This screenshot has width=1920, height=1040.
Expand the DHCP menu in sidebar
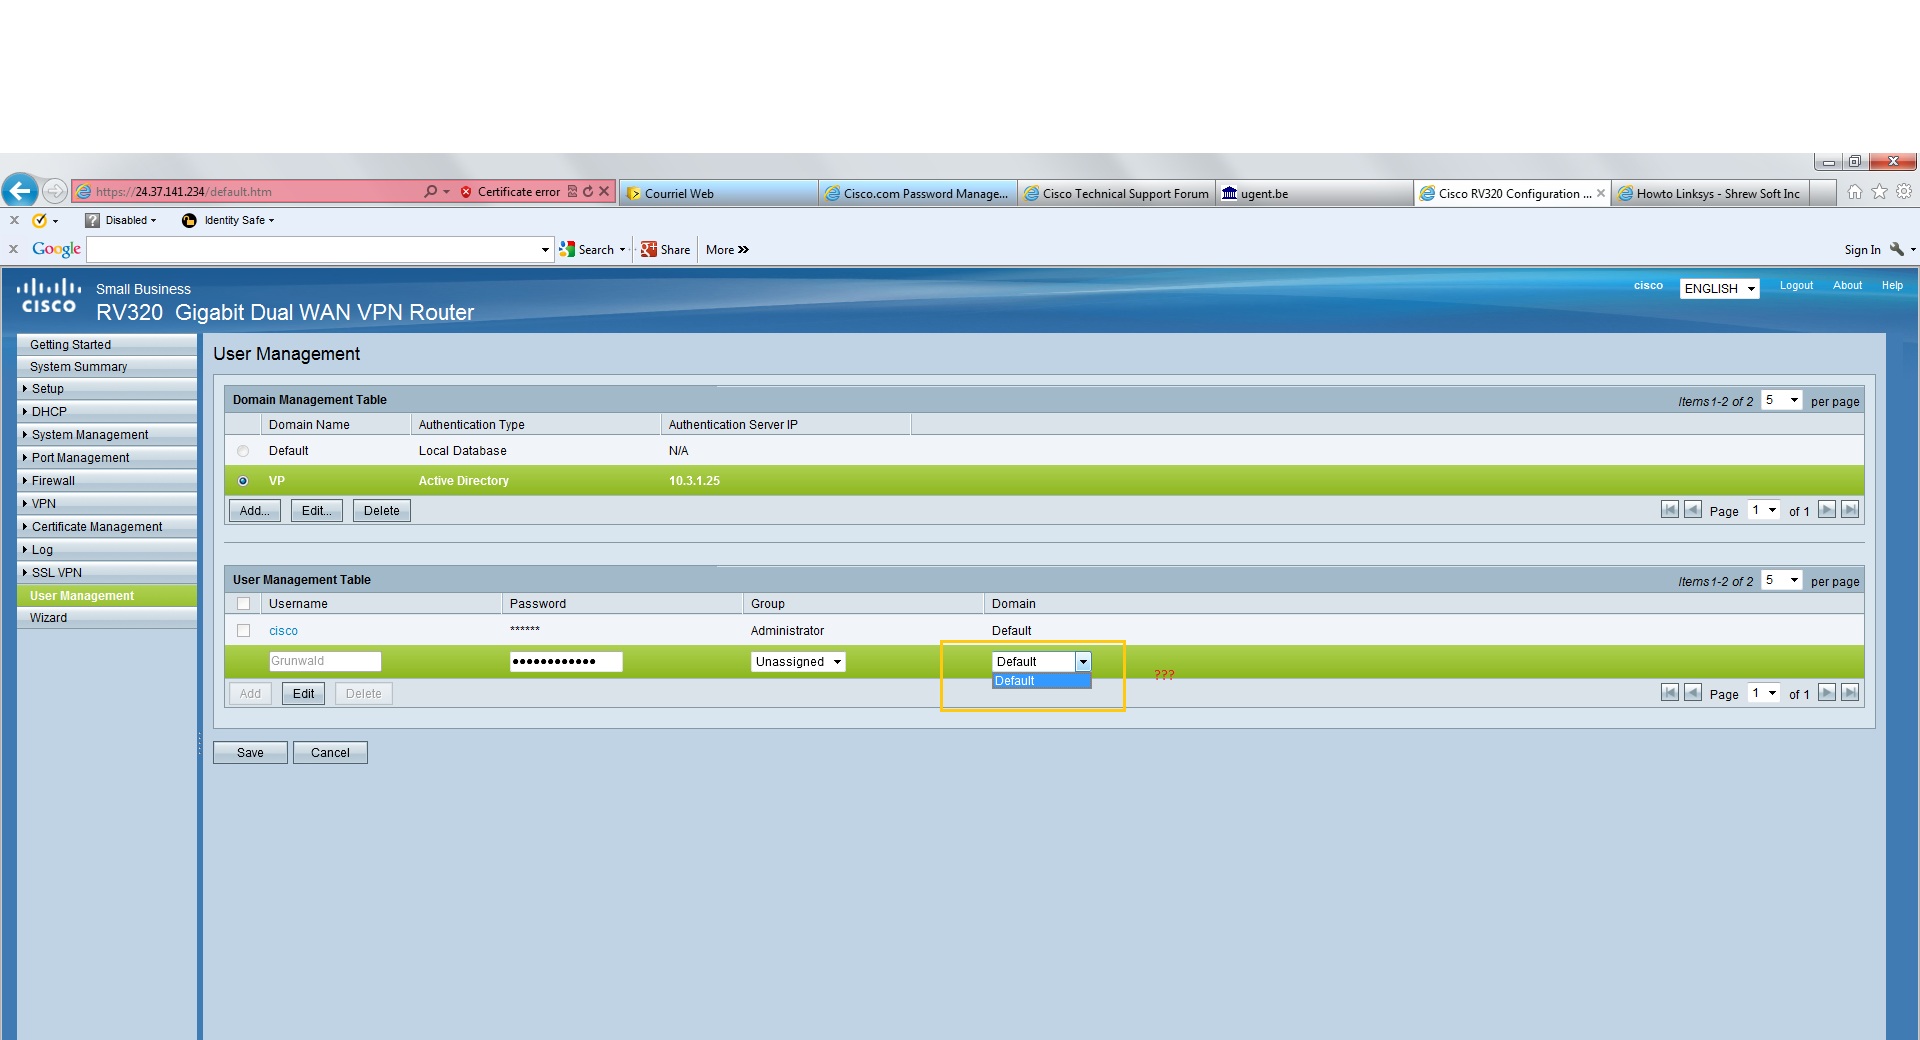click(x=107, y=412)
